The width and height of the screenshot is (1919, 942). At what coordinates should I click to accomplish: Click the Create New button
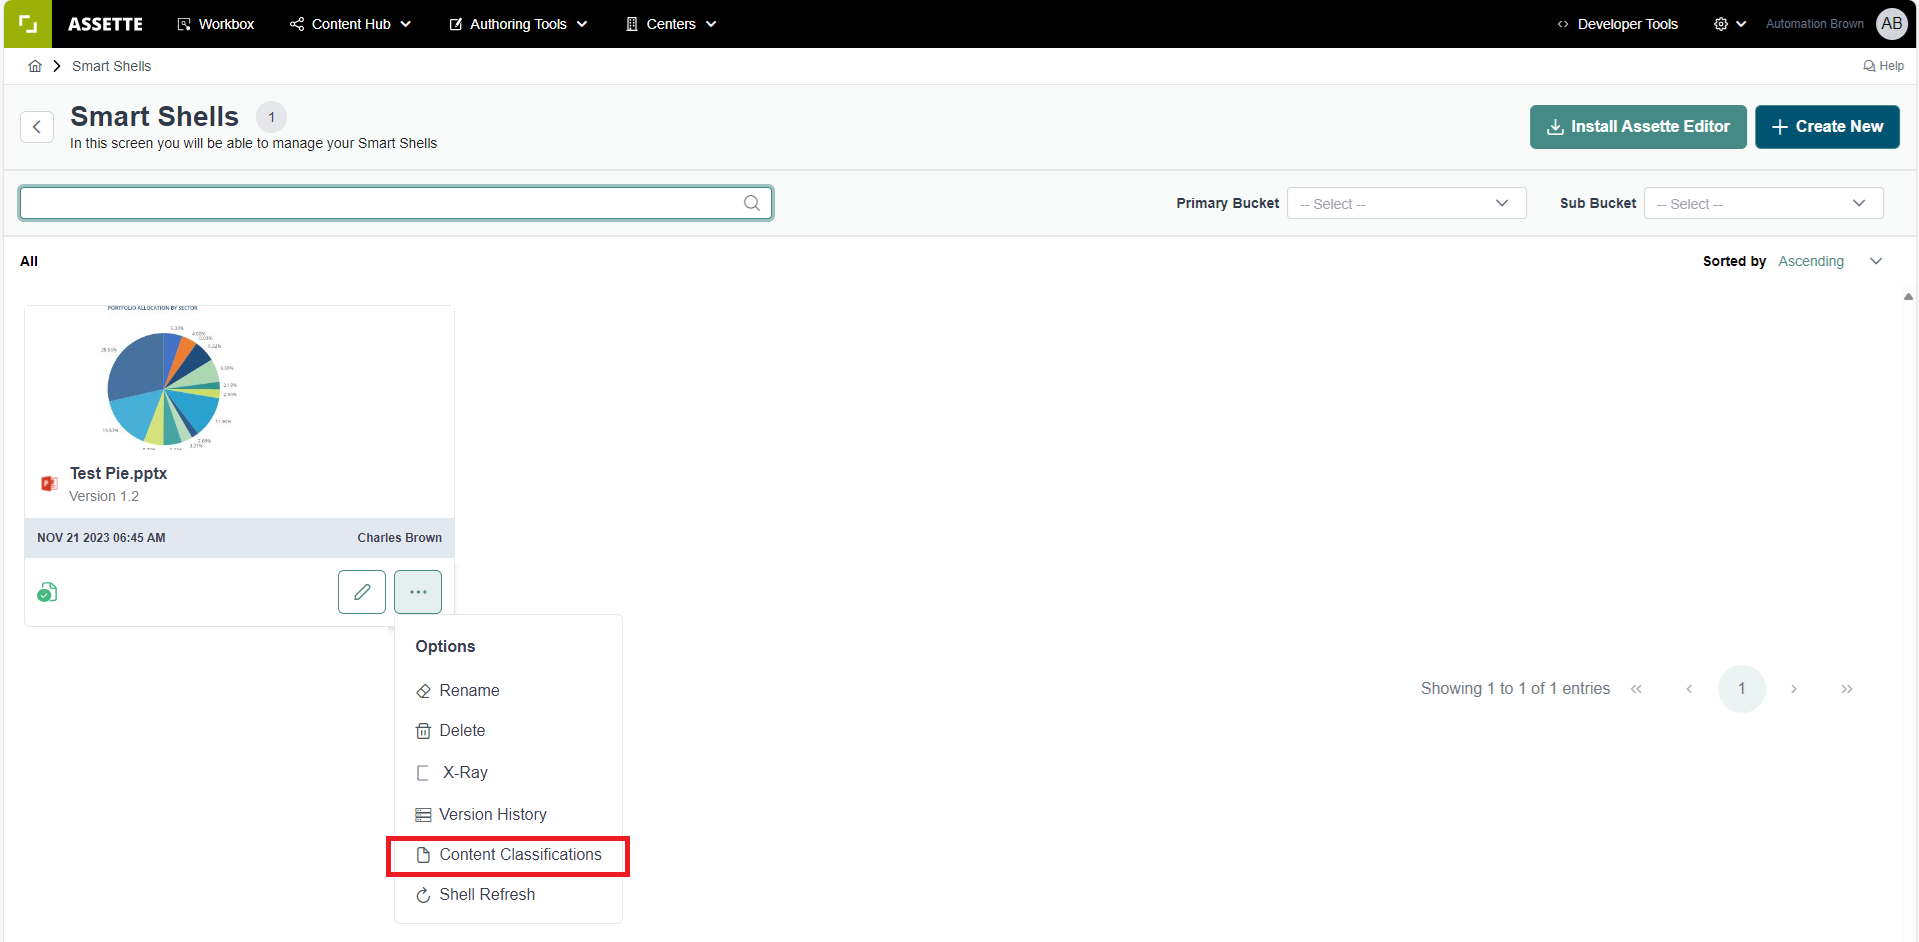tap(1827, 127)
